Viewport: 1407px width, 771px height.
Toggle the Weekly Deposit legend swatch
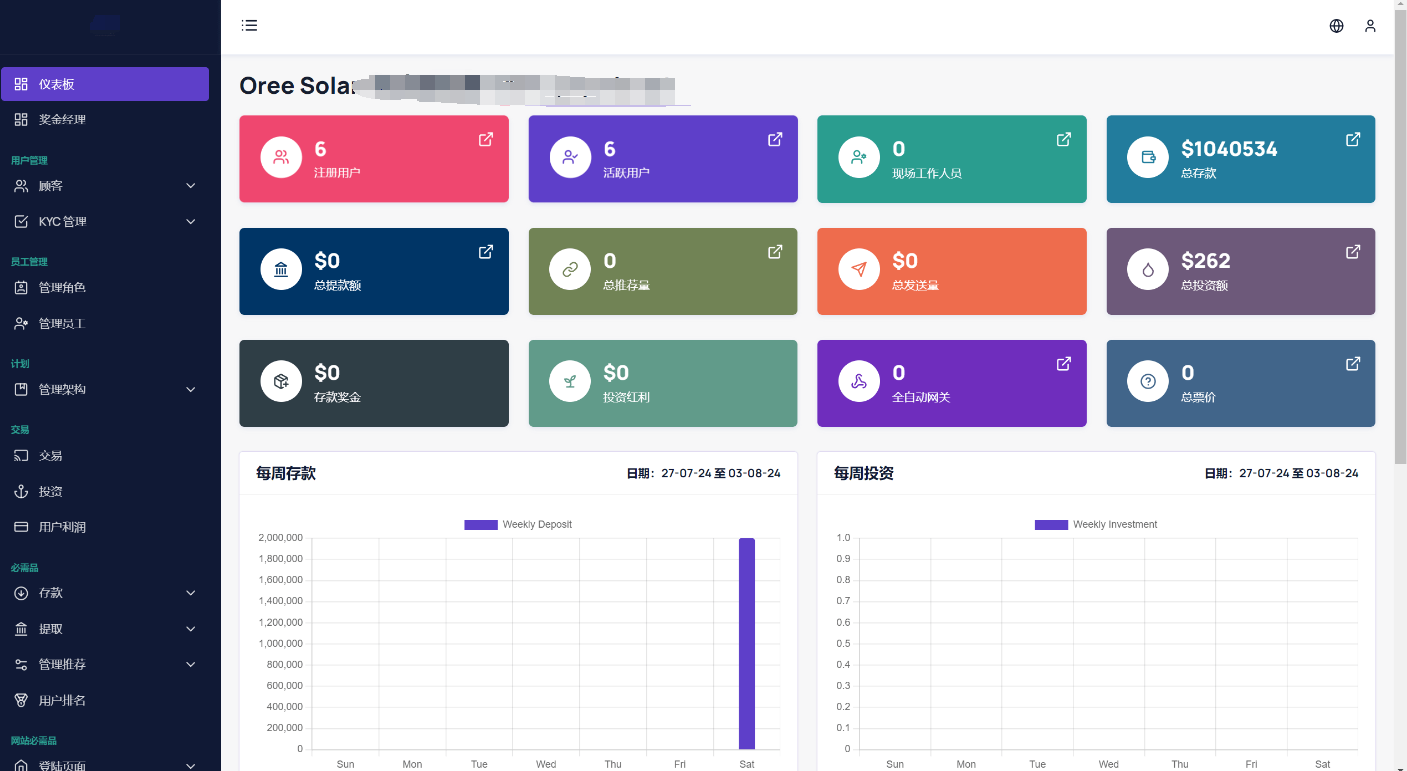(x=481, y=525)
